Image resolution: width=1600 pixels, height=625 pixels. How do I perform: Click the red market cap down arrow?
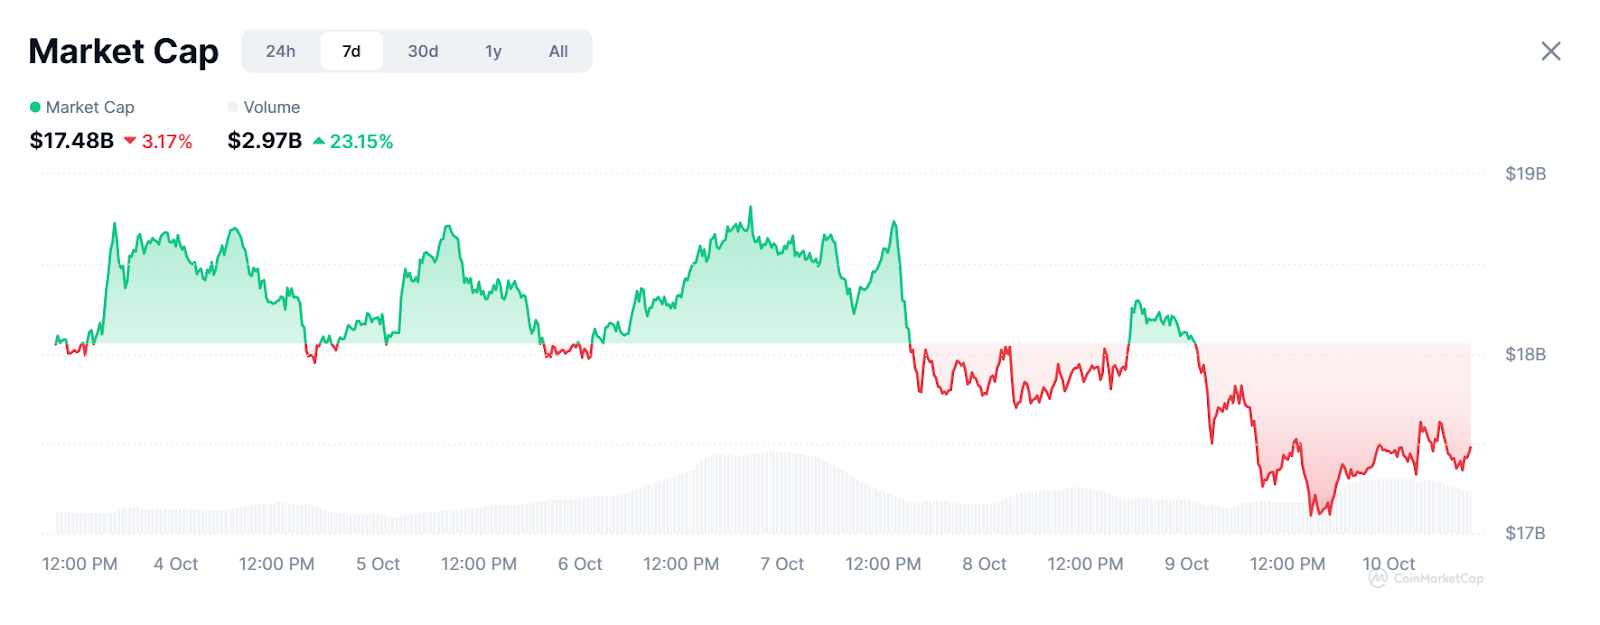pyautogui.click(x=130, y=141)
